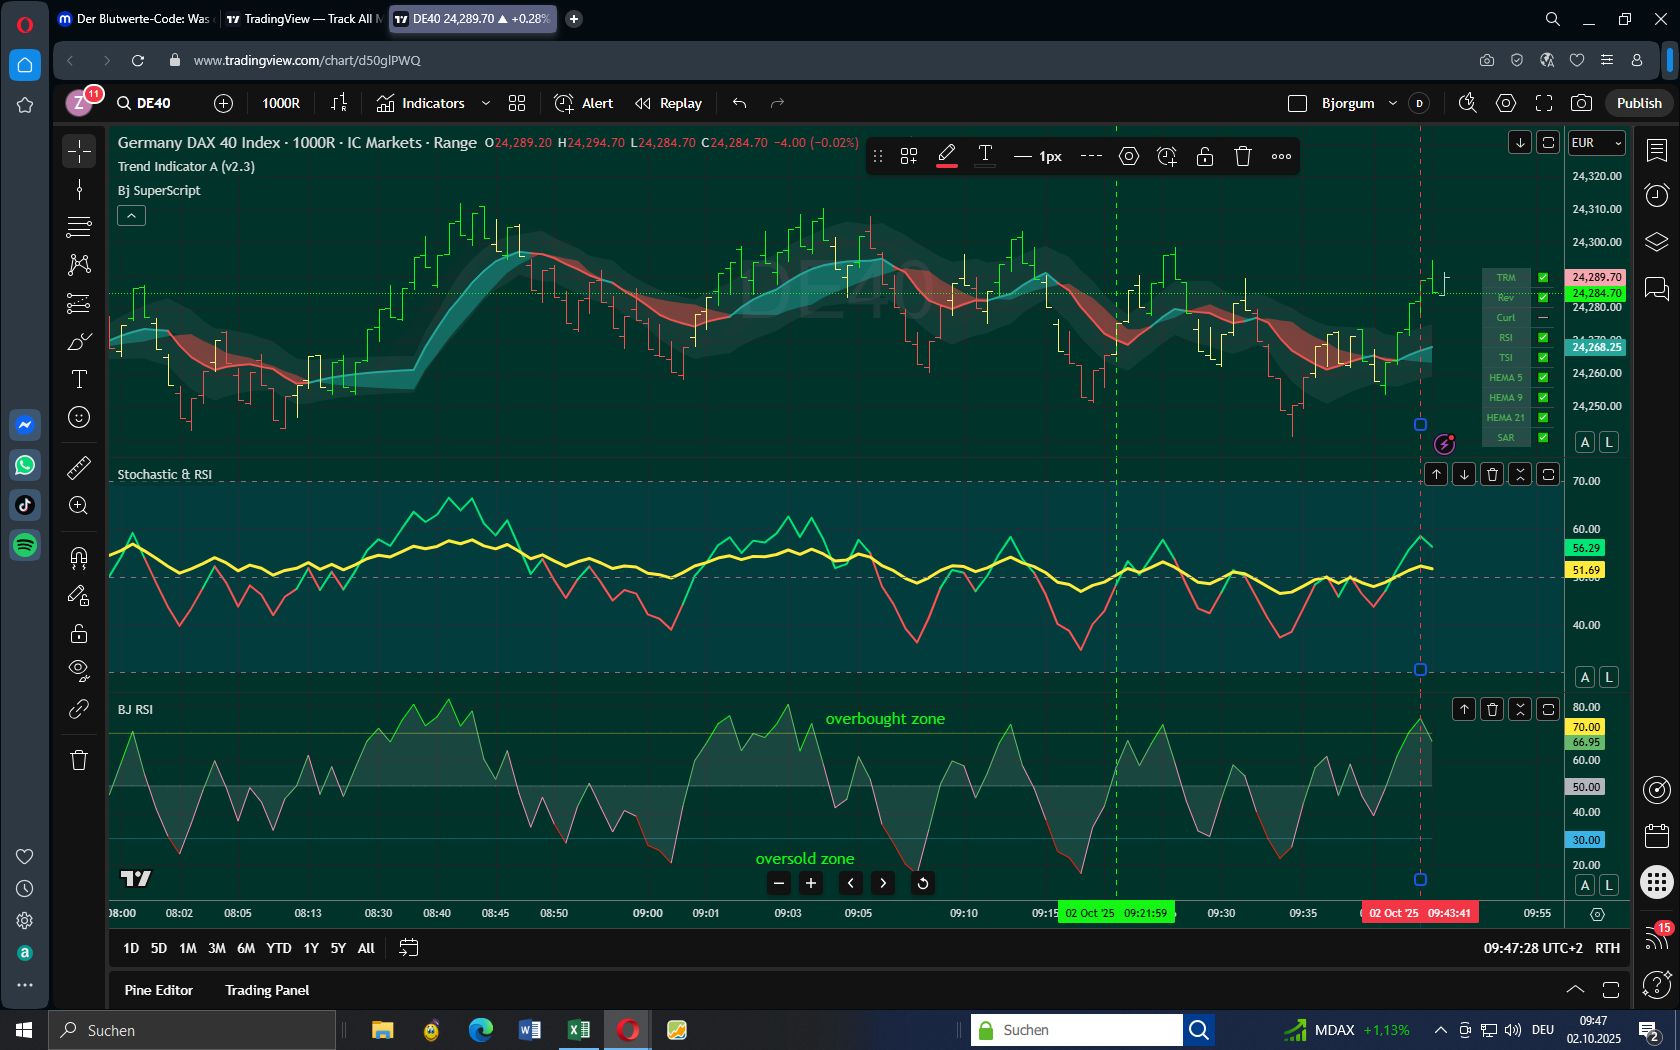Image resolution: width=1680 pixels, height=1050 pixels.
Task: Toggle the RSI checkbox in indicator table
Action: pyautogui.click(x=1543, y=338)
